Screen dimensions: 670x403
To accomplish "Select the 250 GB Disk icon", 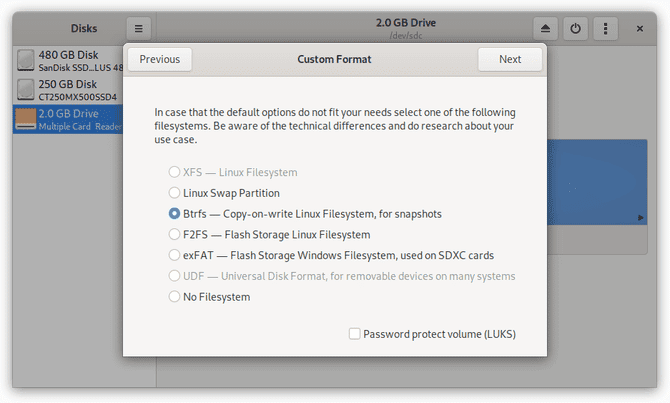I will tap(27, 90).
